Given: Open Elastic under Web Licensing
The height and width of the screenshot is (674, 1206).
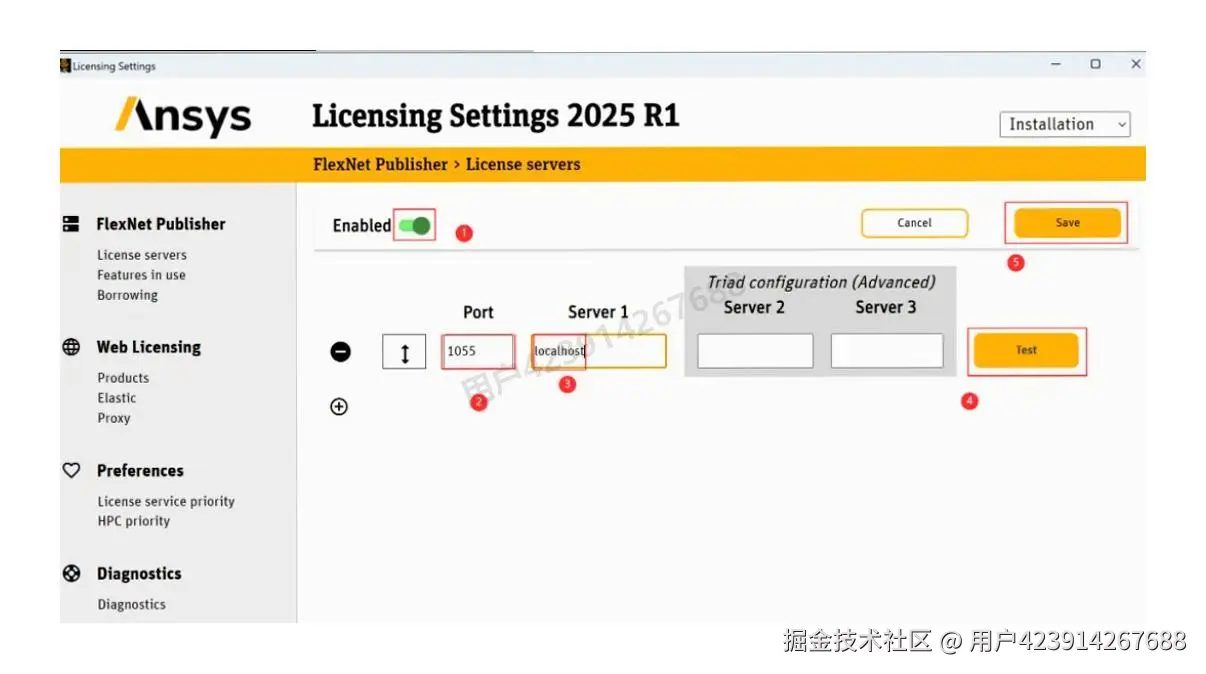Looking at the screenshot, I should tap(117, 398).
